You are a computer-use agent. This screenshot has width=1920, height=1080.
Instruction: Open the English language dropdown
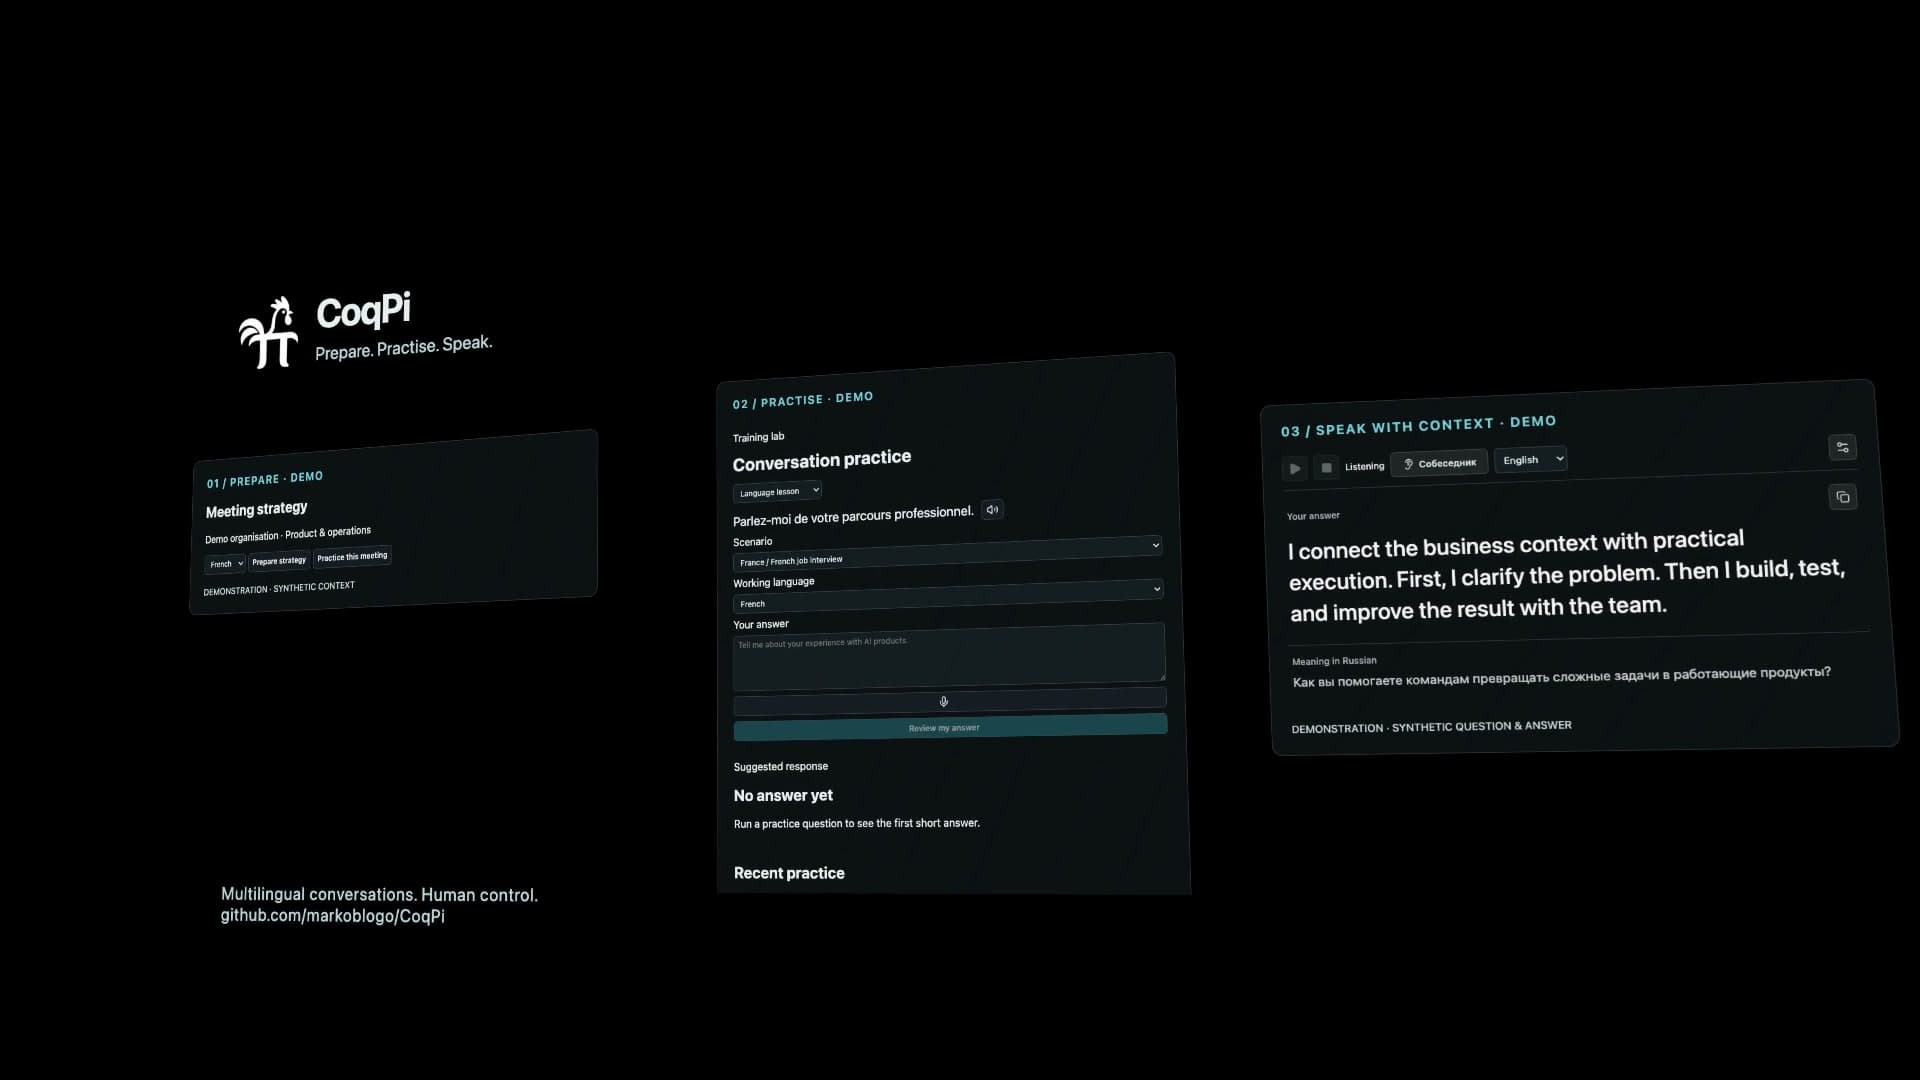1530,459
